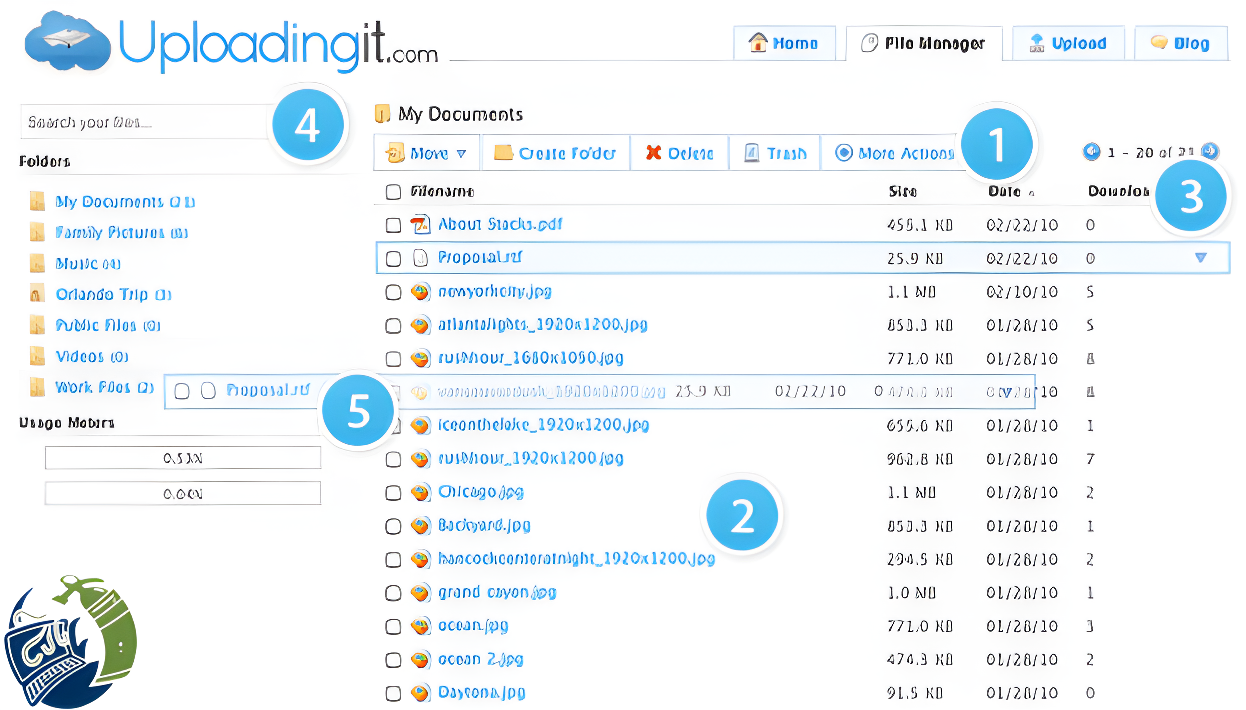The image size is (1246, 710).
Task: Click the image icon beside newyorkcity.jpg
Action: [421, 292]
